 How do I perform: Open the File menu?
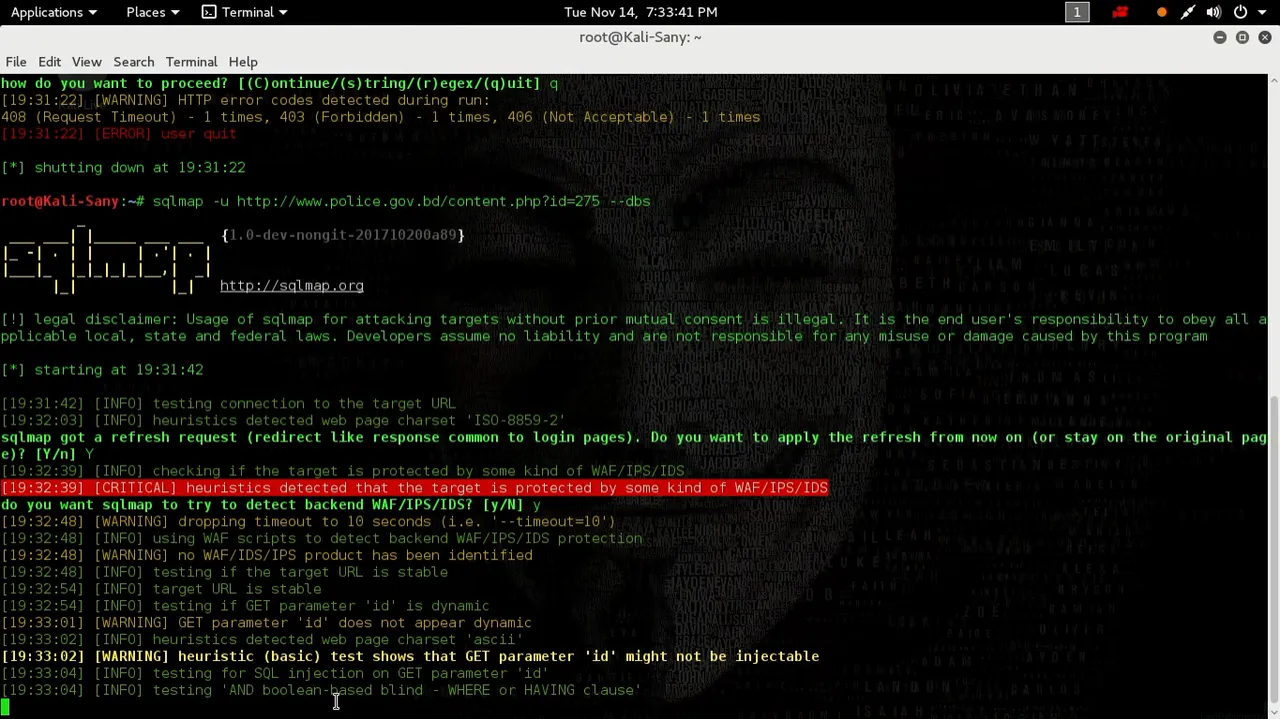pyautogui.click(x=16, y=62)
